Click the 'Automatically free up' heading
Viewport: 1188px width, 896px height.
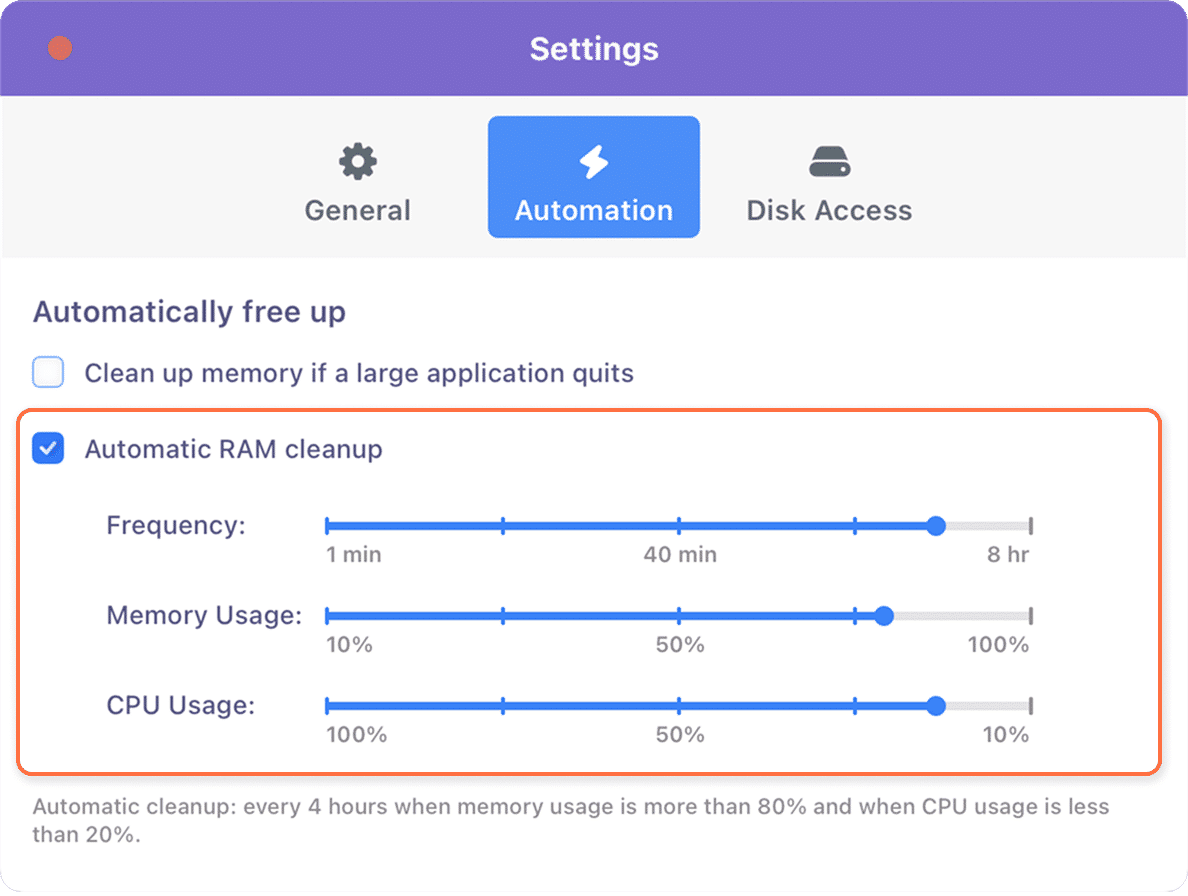point(189,312)
